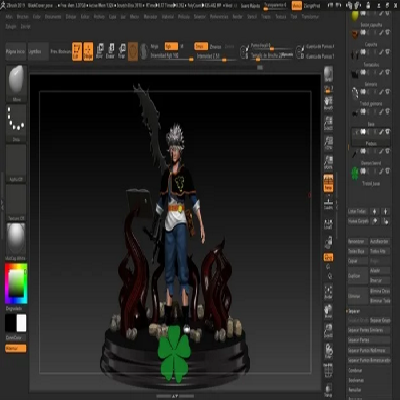Click the orange Xpose-style button on right shelf
This screenshot has height=400, width=400.
coord(328,257)
